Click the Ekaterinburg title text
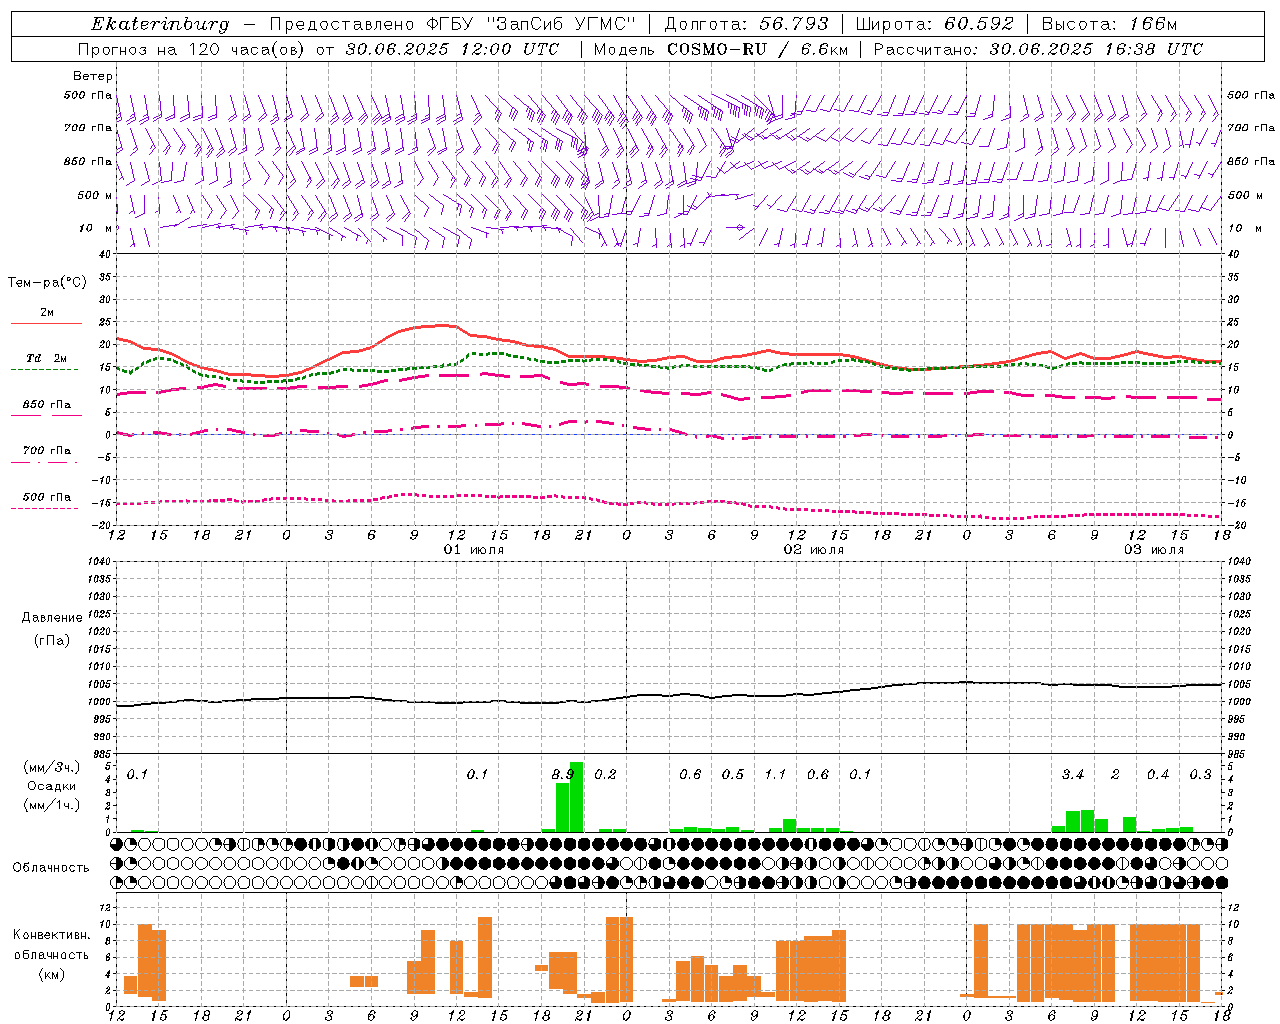 click(x=160, y=25)
